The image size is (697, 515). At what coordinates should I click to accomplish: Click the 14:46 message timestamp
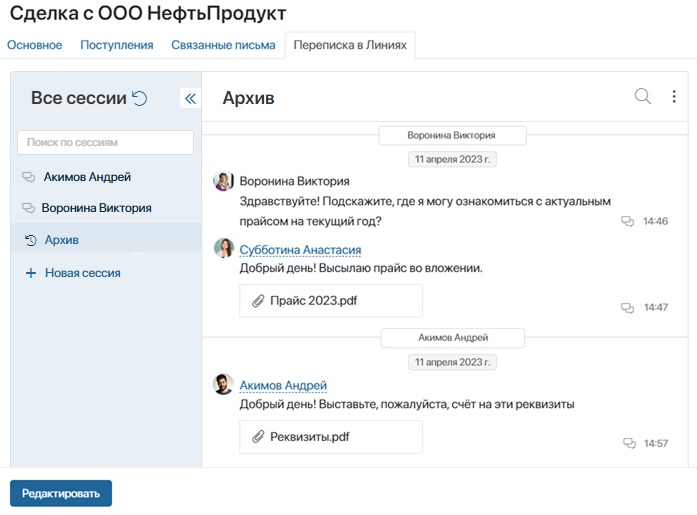(x=655, y=221)
